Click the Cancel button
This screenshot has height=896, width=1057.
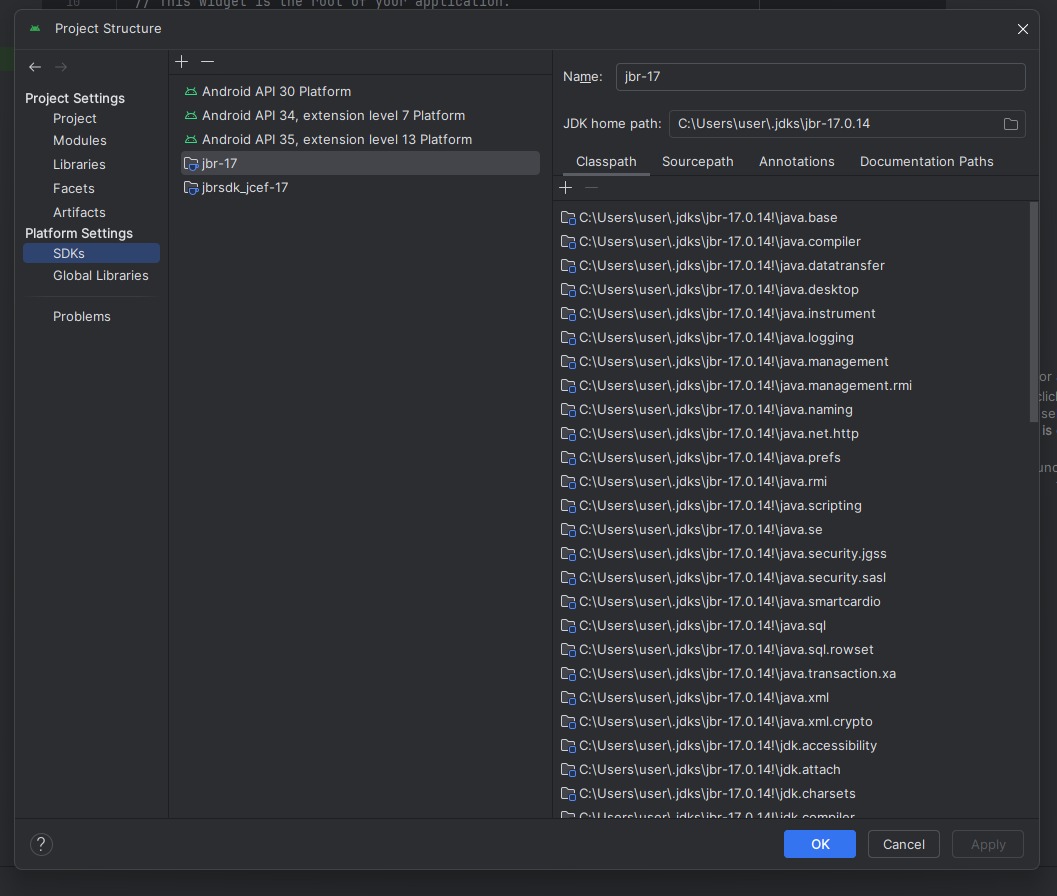tap(903, 844)
